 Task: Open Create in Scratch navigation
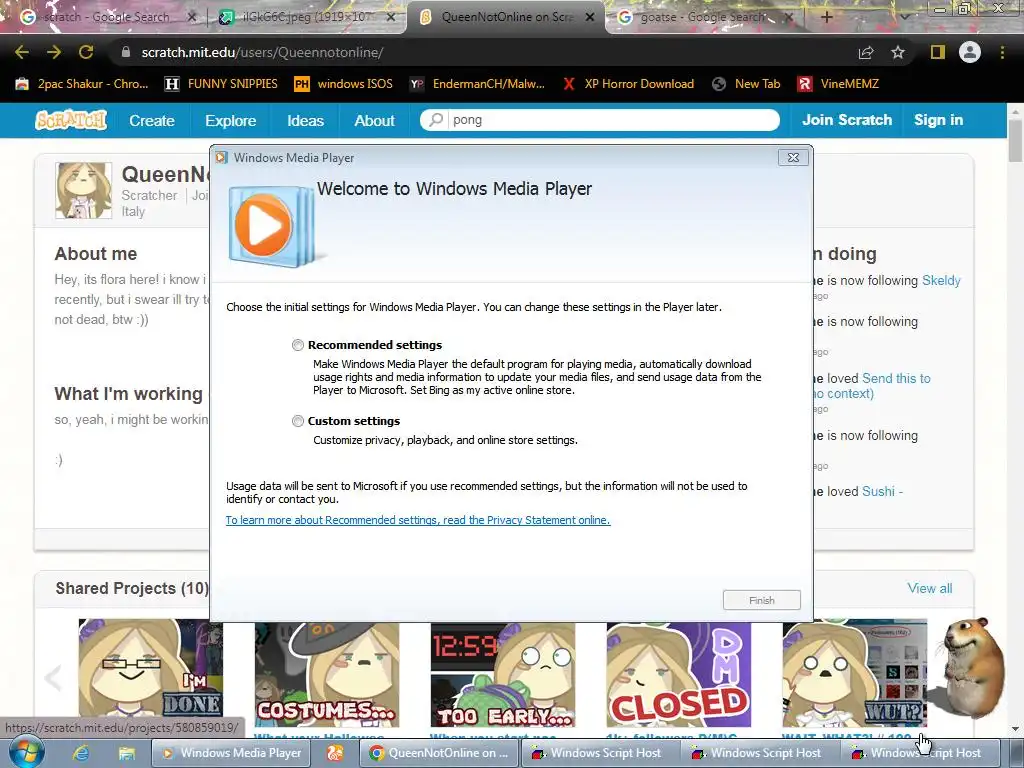152,120
